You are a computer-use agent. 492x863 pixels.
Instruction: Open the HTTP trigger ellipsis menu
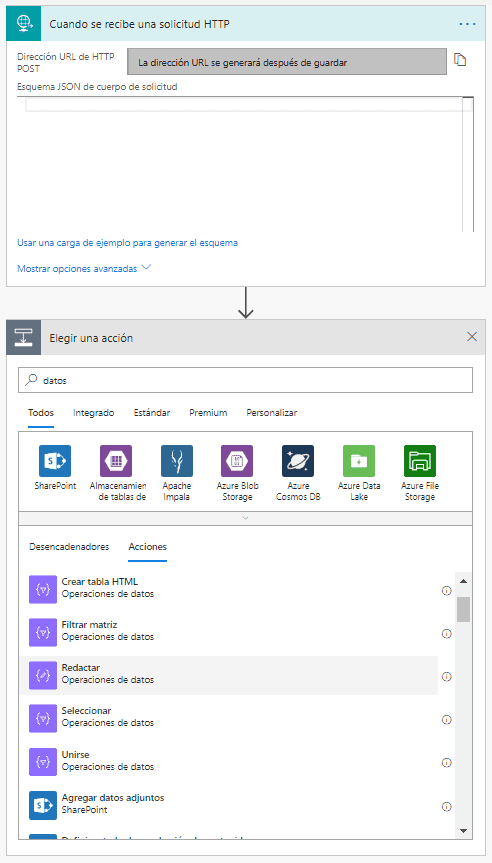467,24
